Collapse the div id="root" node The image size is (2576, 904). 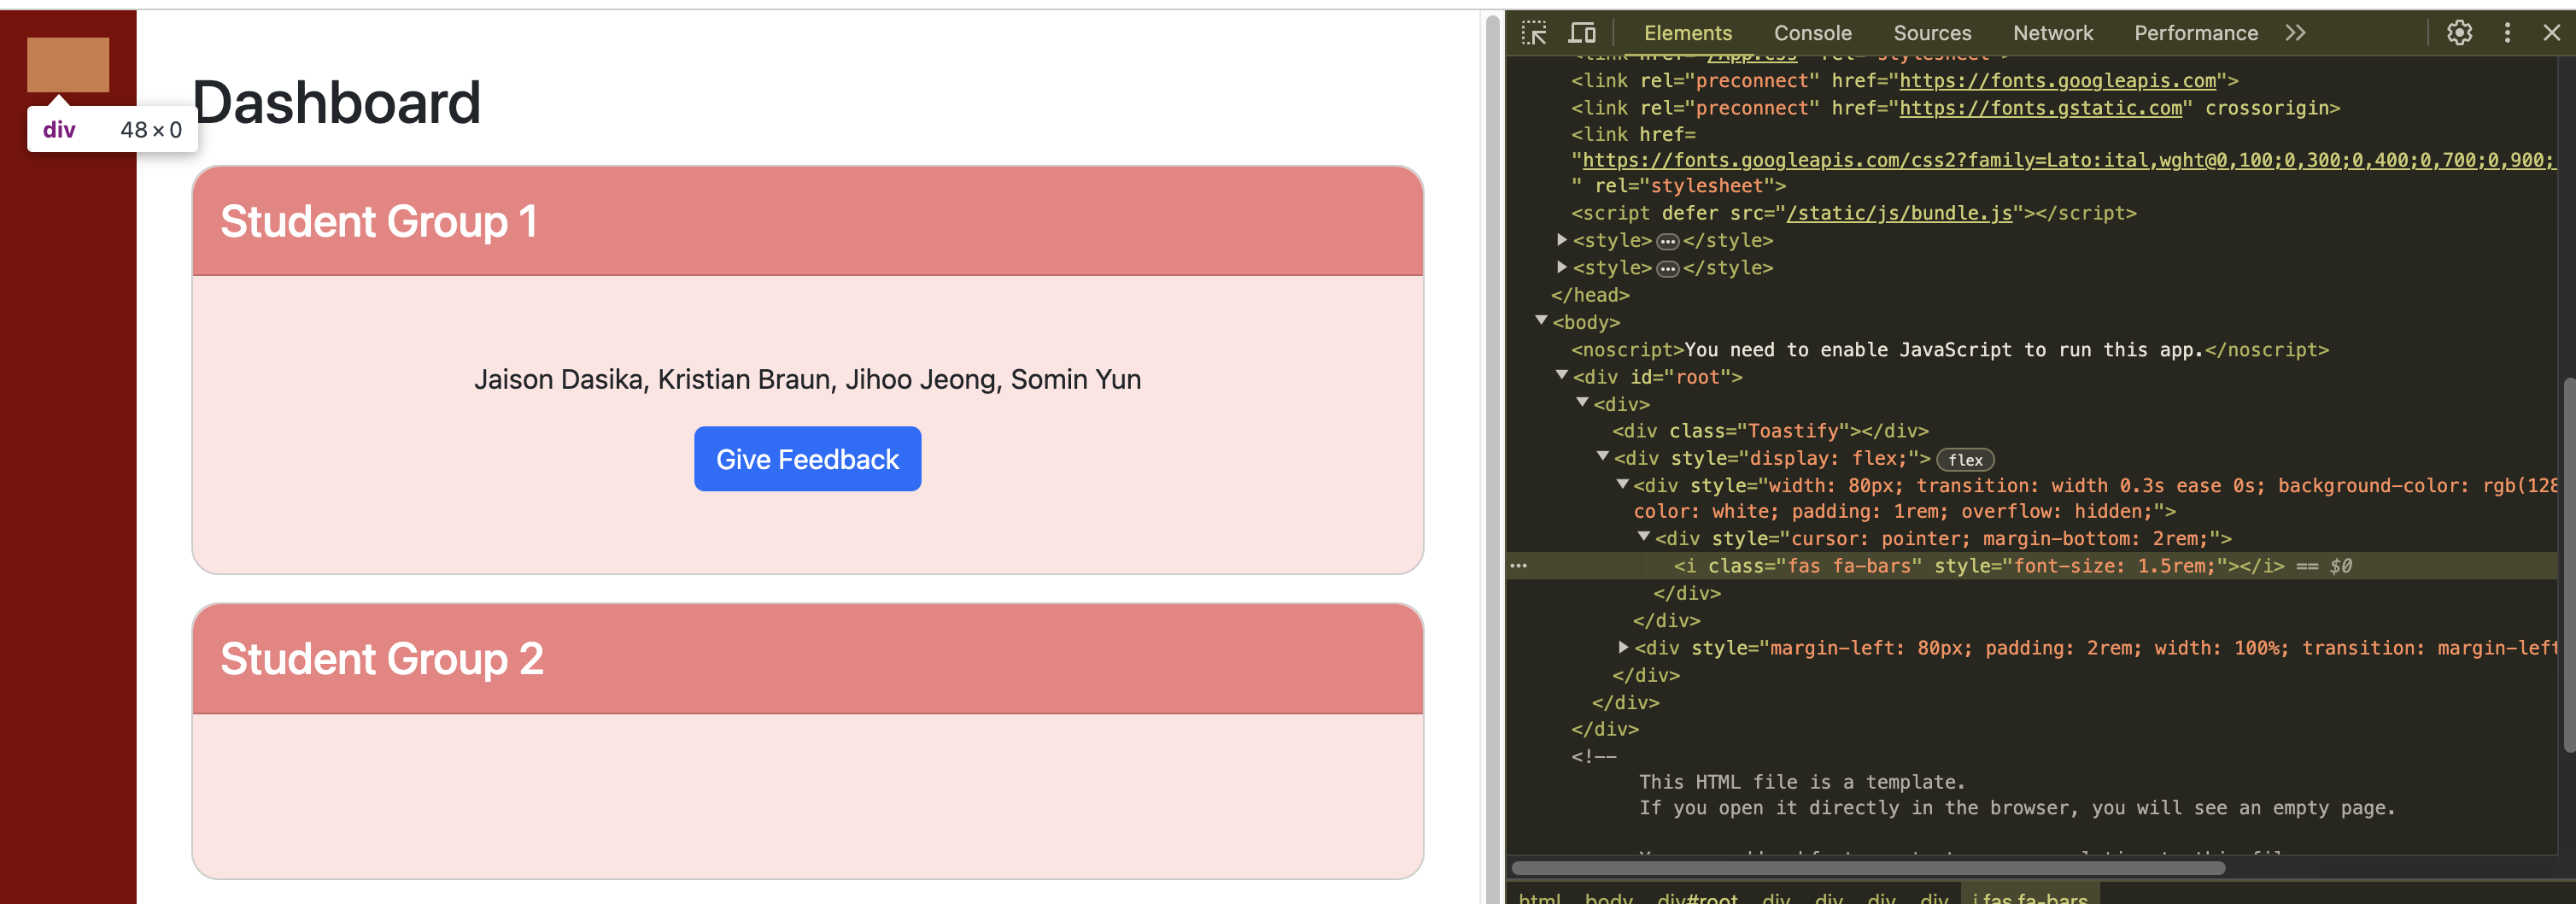click(x=1561, y=375)
